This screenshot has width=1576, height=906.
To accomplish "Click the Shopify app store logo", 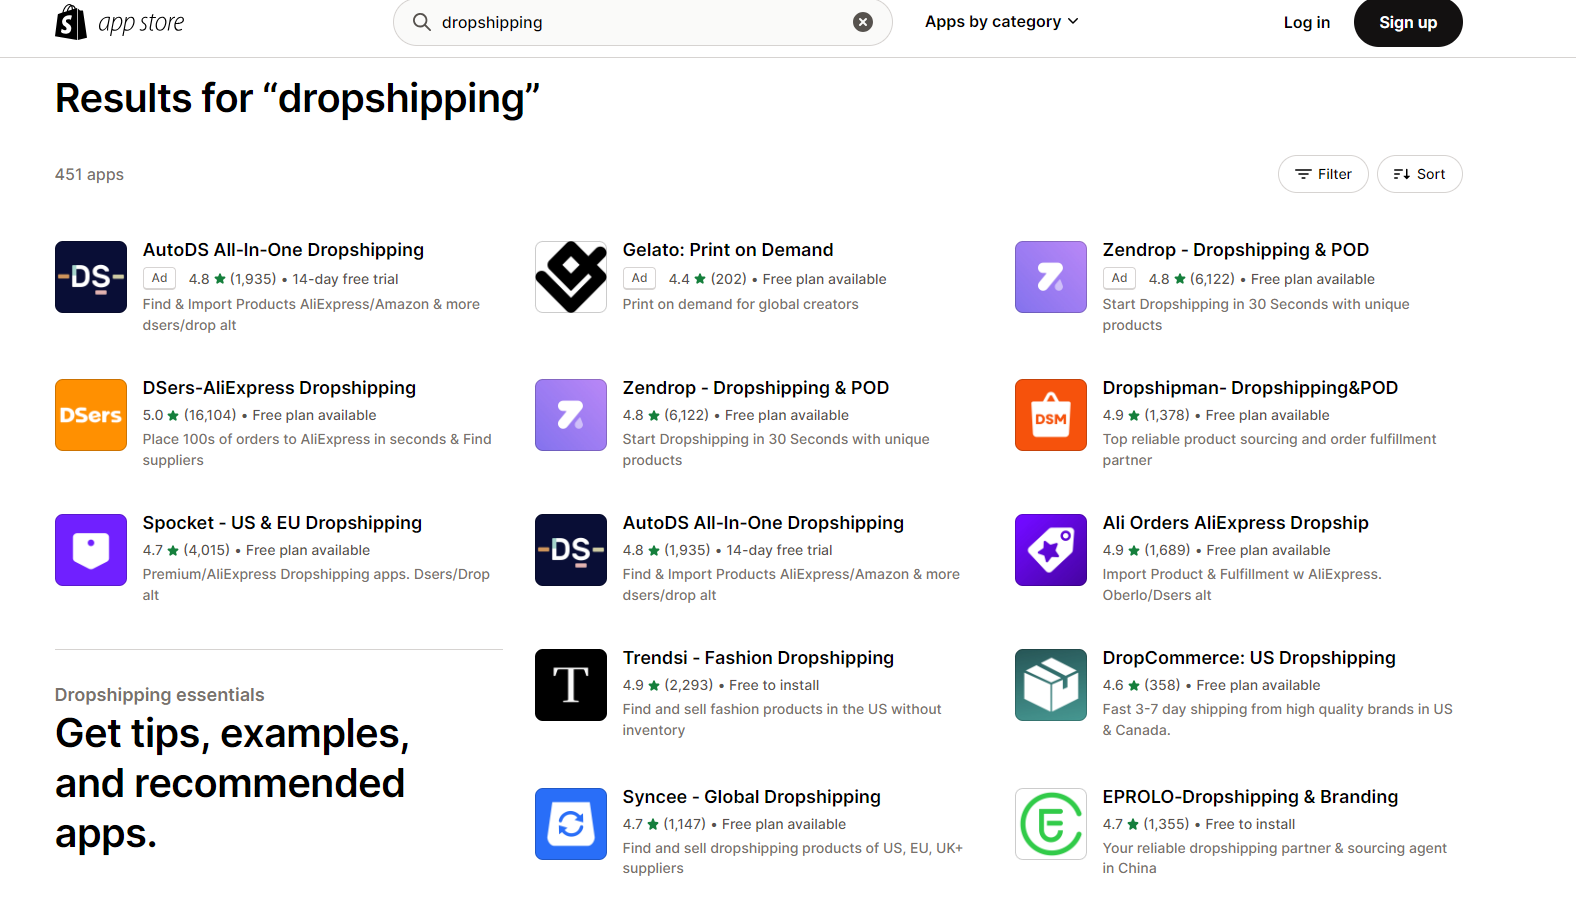I will tap(120, 22).
